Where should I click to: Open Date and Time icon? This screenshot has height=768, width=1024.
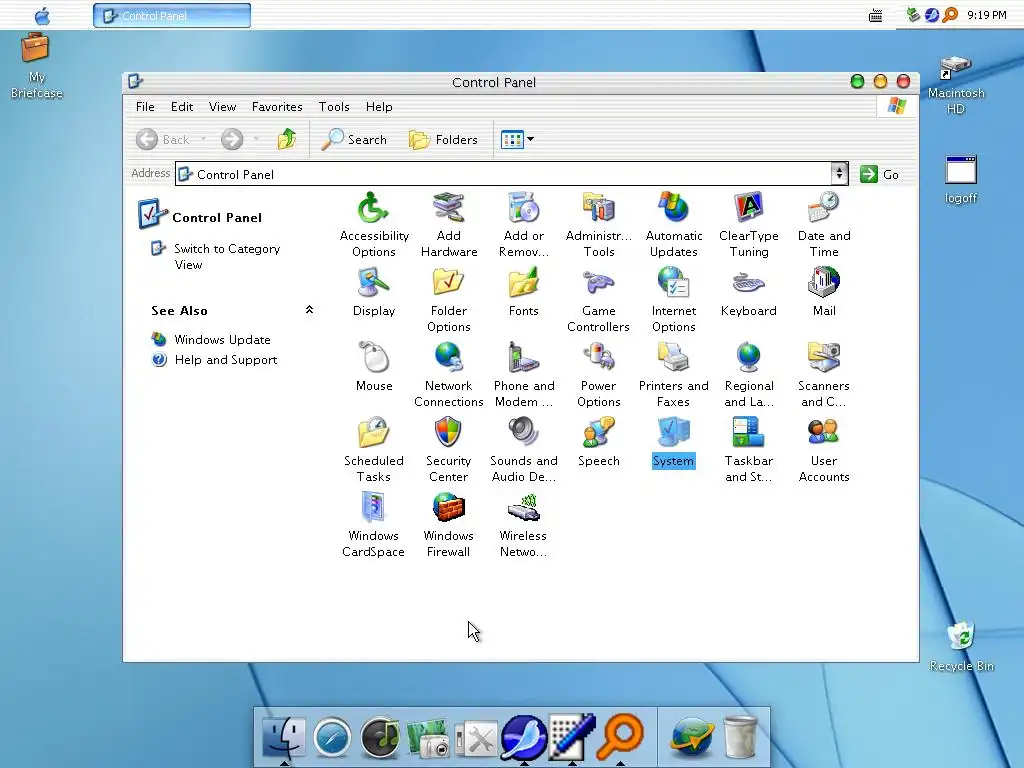(824, 224)
